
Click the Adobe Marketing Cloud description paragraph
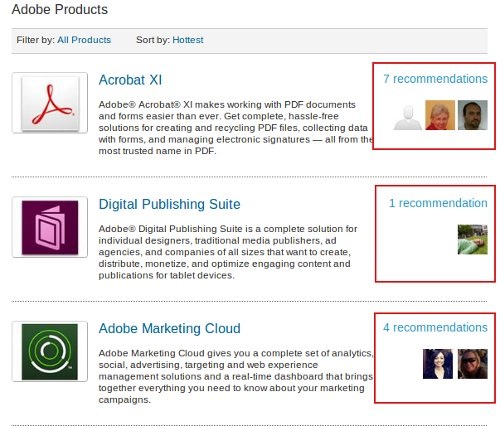(x=236, y=376)
